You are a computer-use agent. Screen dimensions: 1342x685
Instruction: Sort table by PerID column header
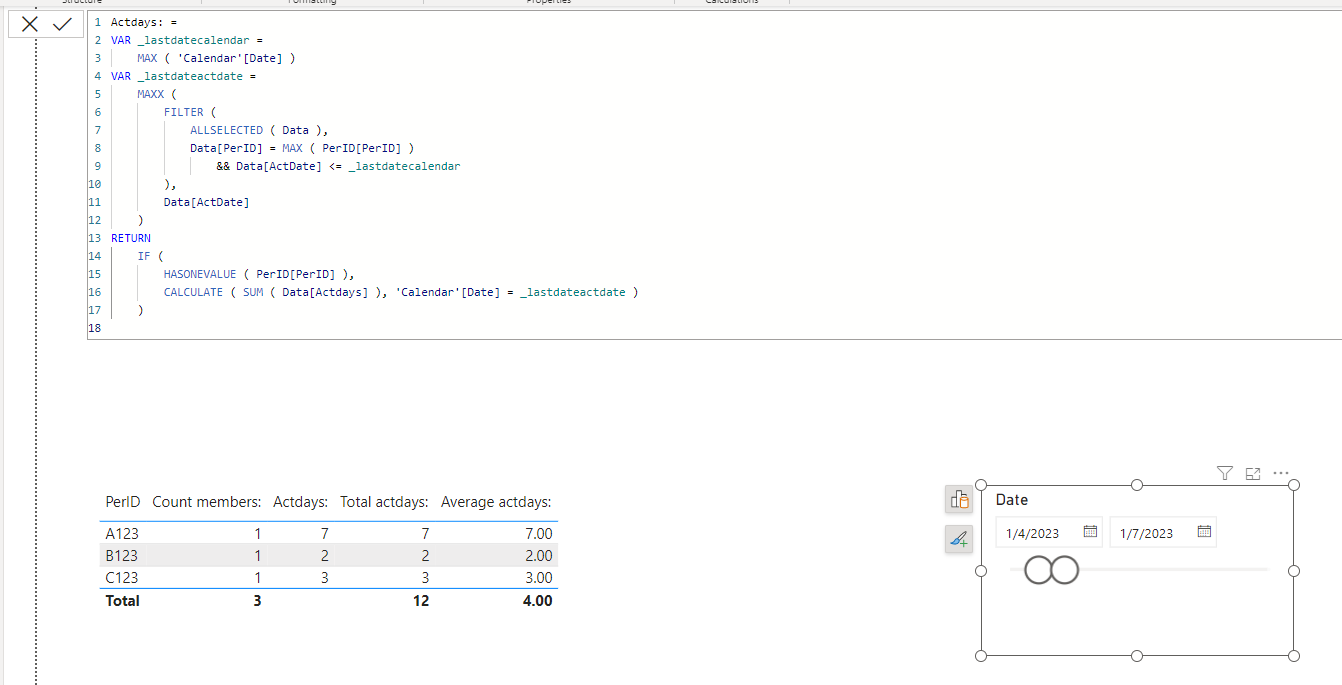(123, 502)
